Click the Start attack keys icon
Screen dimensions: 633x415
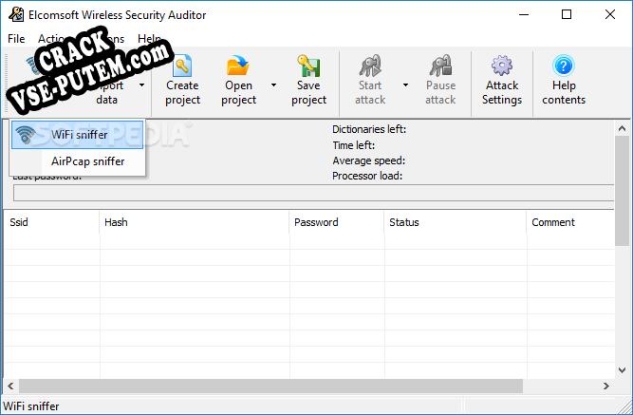370,66
